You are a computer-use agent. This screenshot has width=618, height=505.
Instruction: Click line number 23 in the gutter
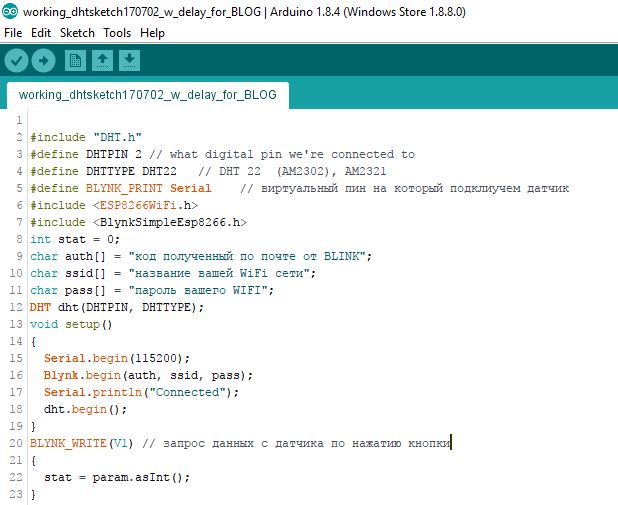coord(16,494)
